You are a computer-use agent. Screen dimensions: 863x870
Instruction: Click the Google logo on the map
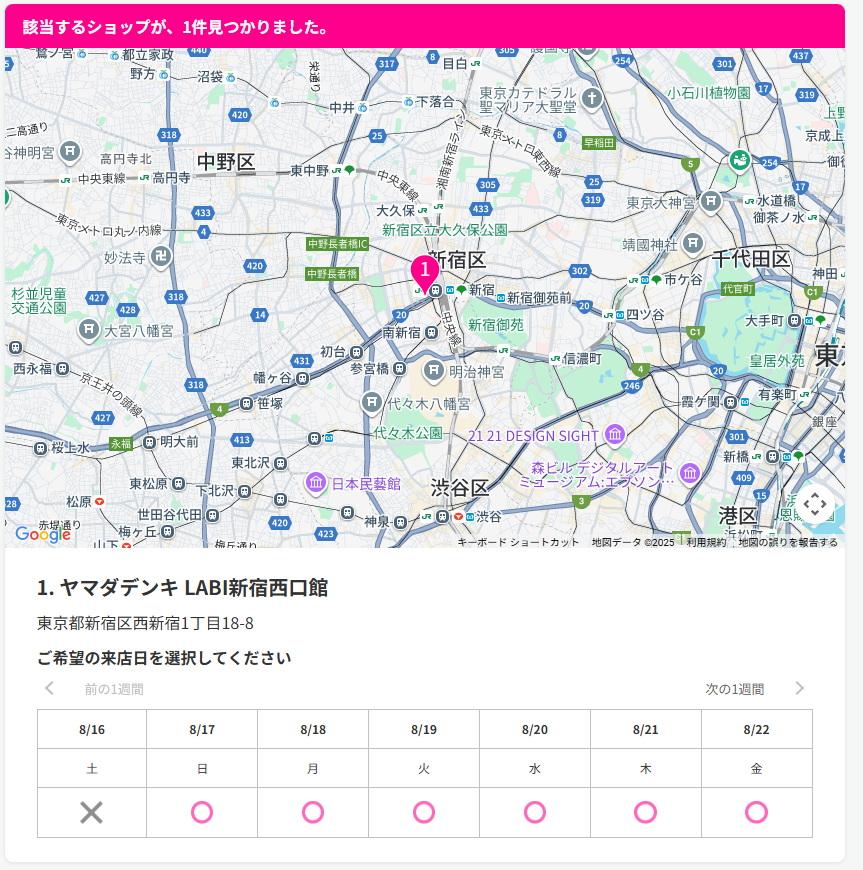[x=42, y=533]
